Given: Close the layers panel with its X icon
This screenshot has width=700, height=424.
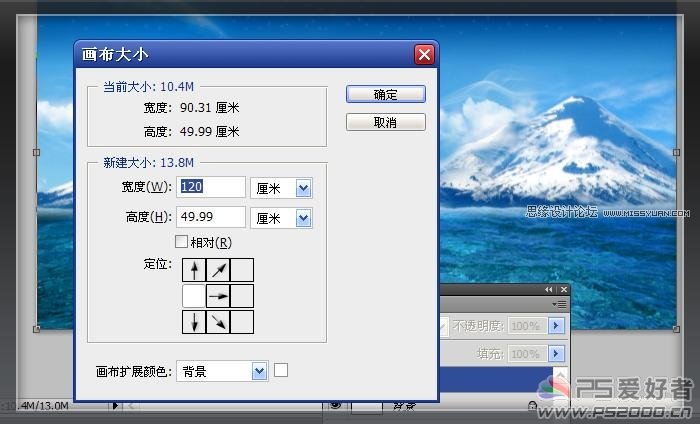Looking at the screenshot, I should [564, 290].
